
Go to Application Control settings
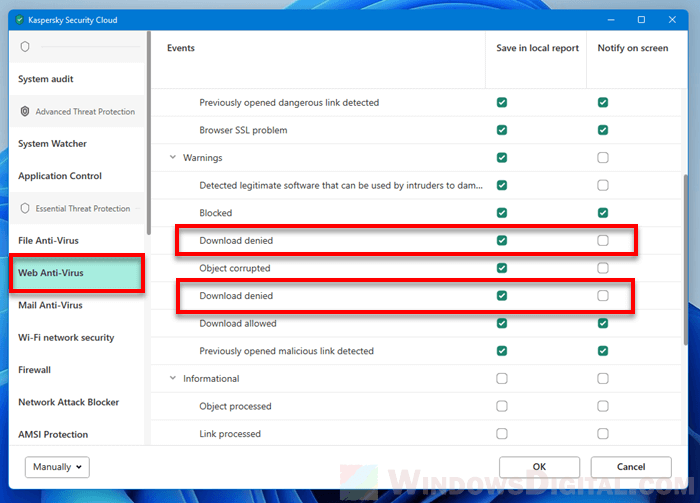click(x=77, y=176)
